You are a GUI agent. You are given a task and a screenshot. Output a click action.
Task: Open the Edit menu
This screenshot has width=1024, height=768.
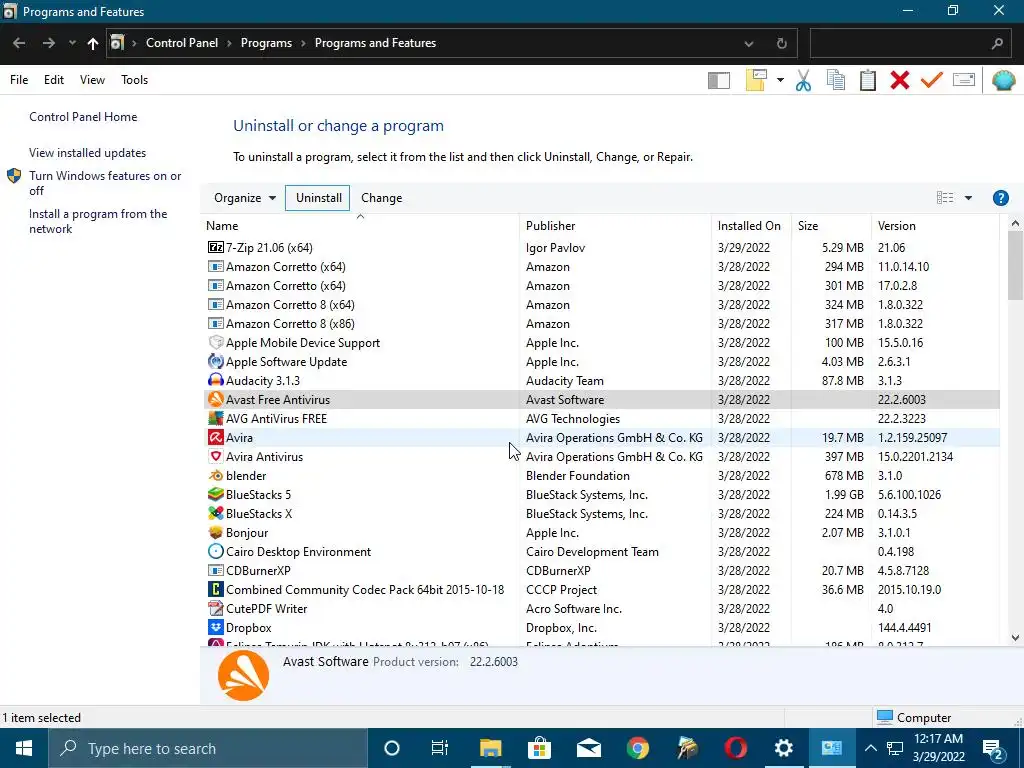pyautogui.click(x=54, y=80)
